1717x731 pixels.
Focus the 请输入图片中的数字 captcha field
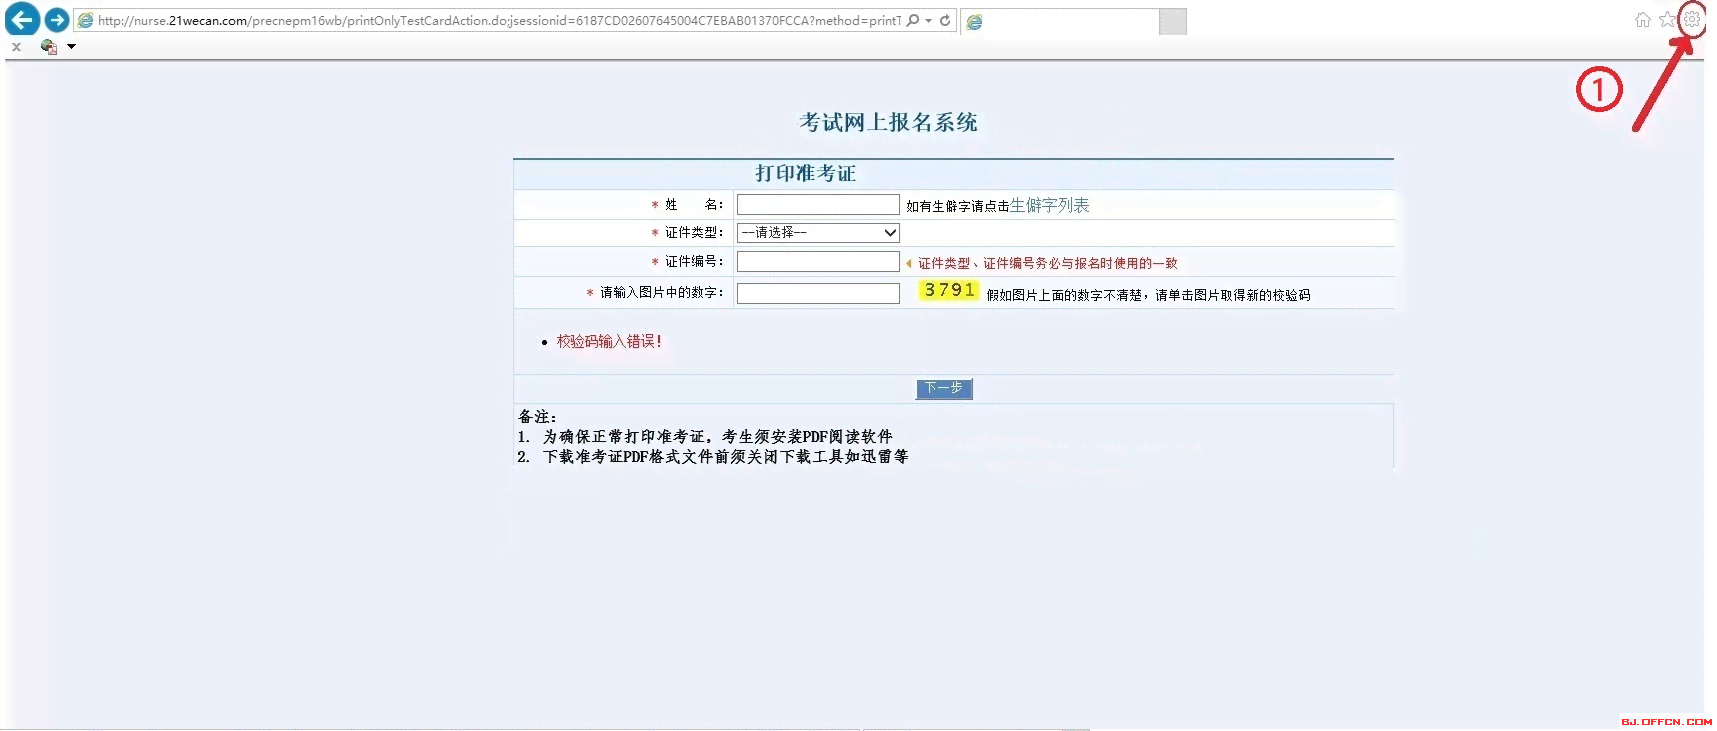pos(818,293)
